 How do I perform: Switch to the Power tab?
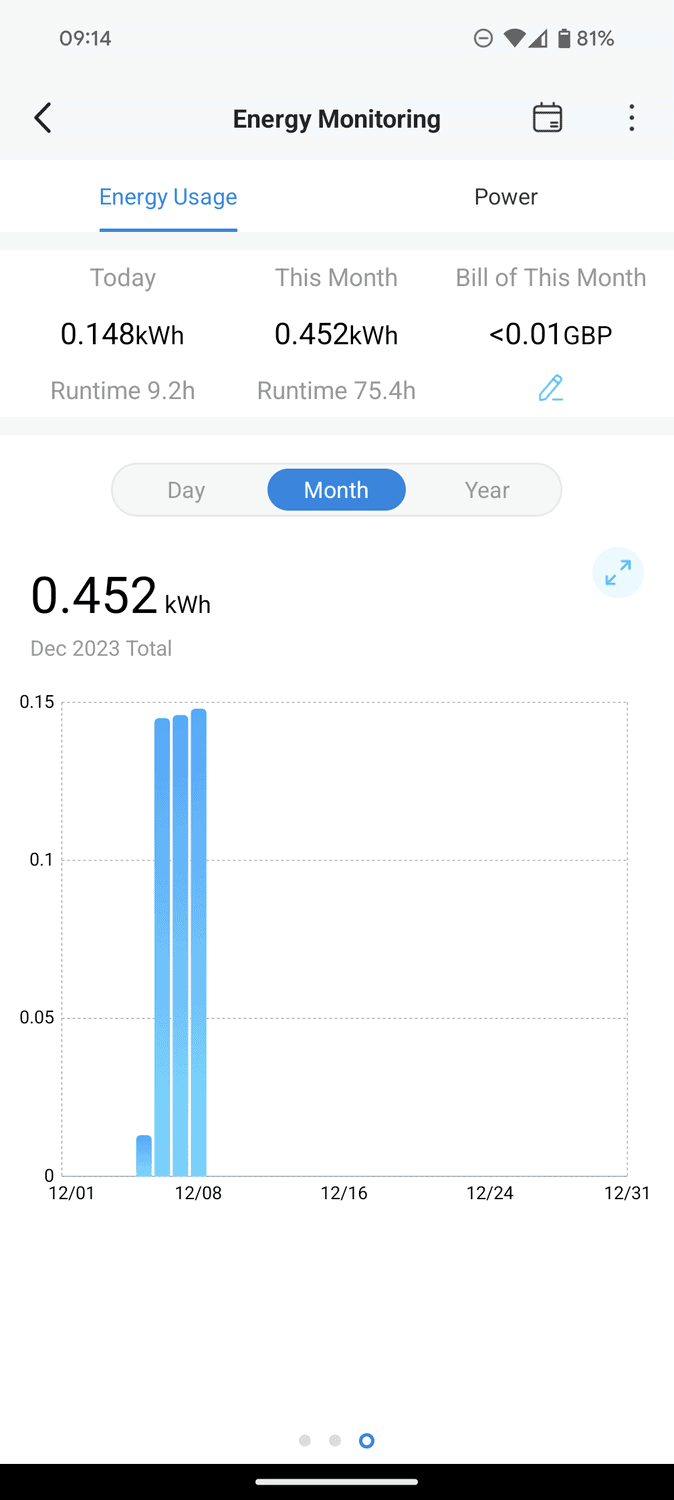tap(506, 197)
